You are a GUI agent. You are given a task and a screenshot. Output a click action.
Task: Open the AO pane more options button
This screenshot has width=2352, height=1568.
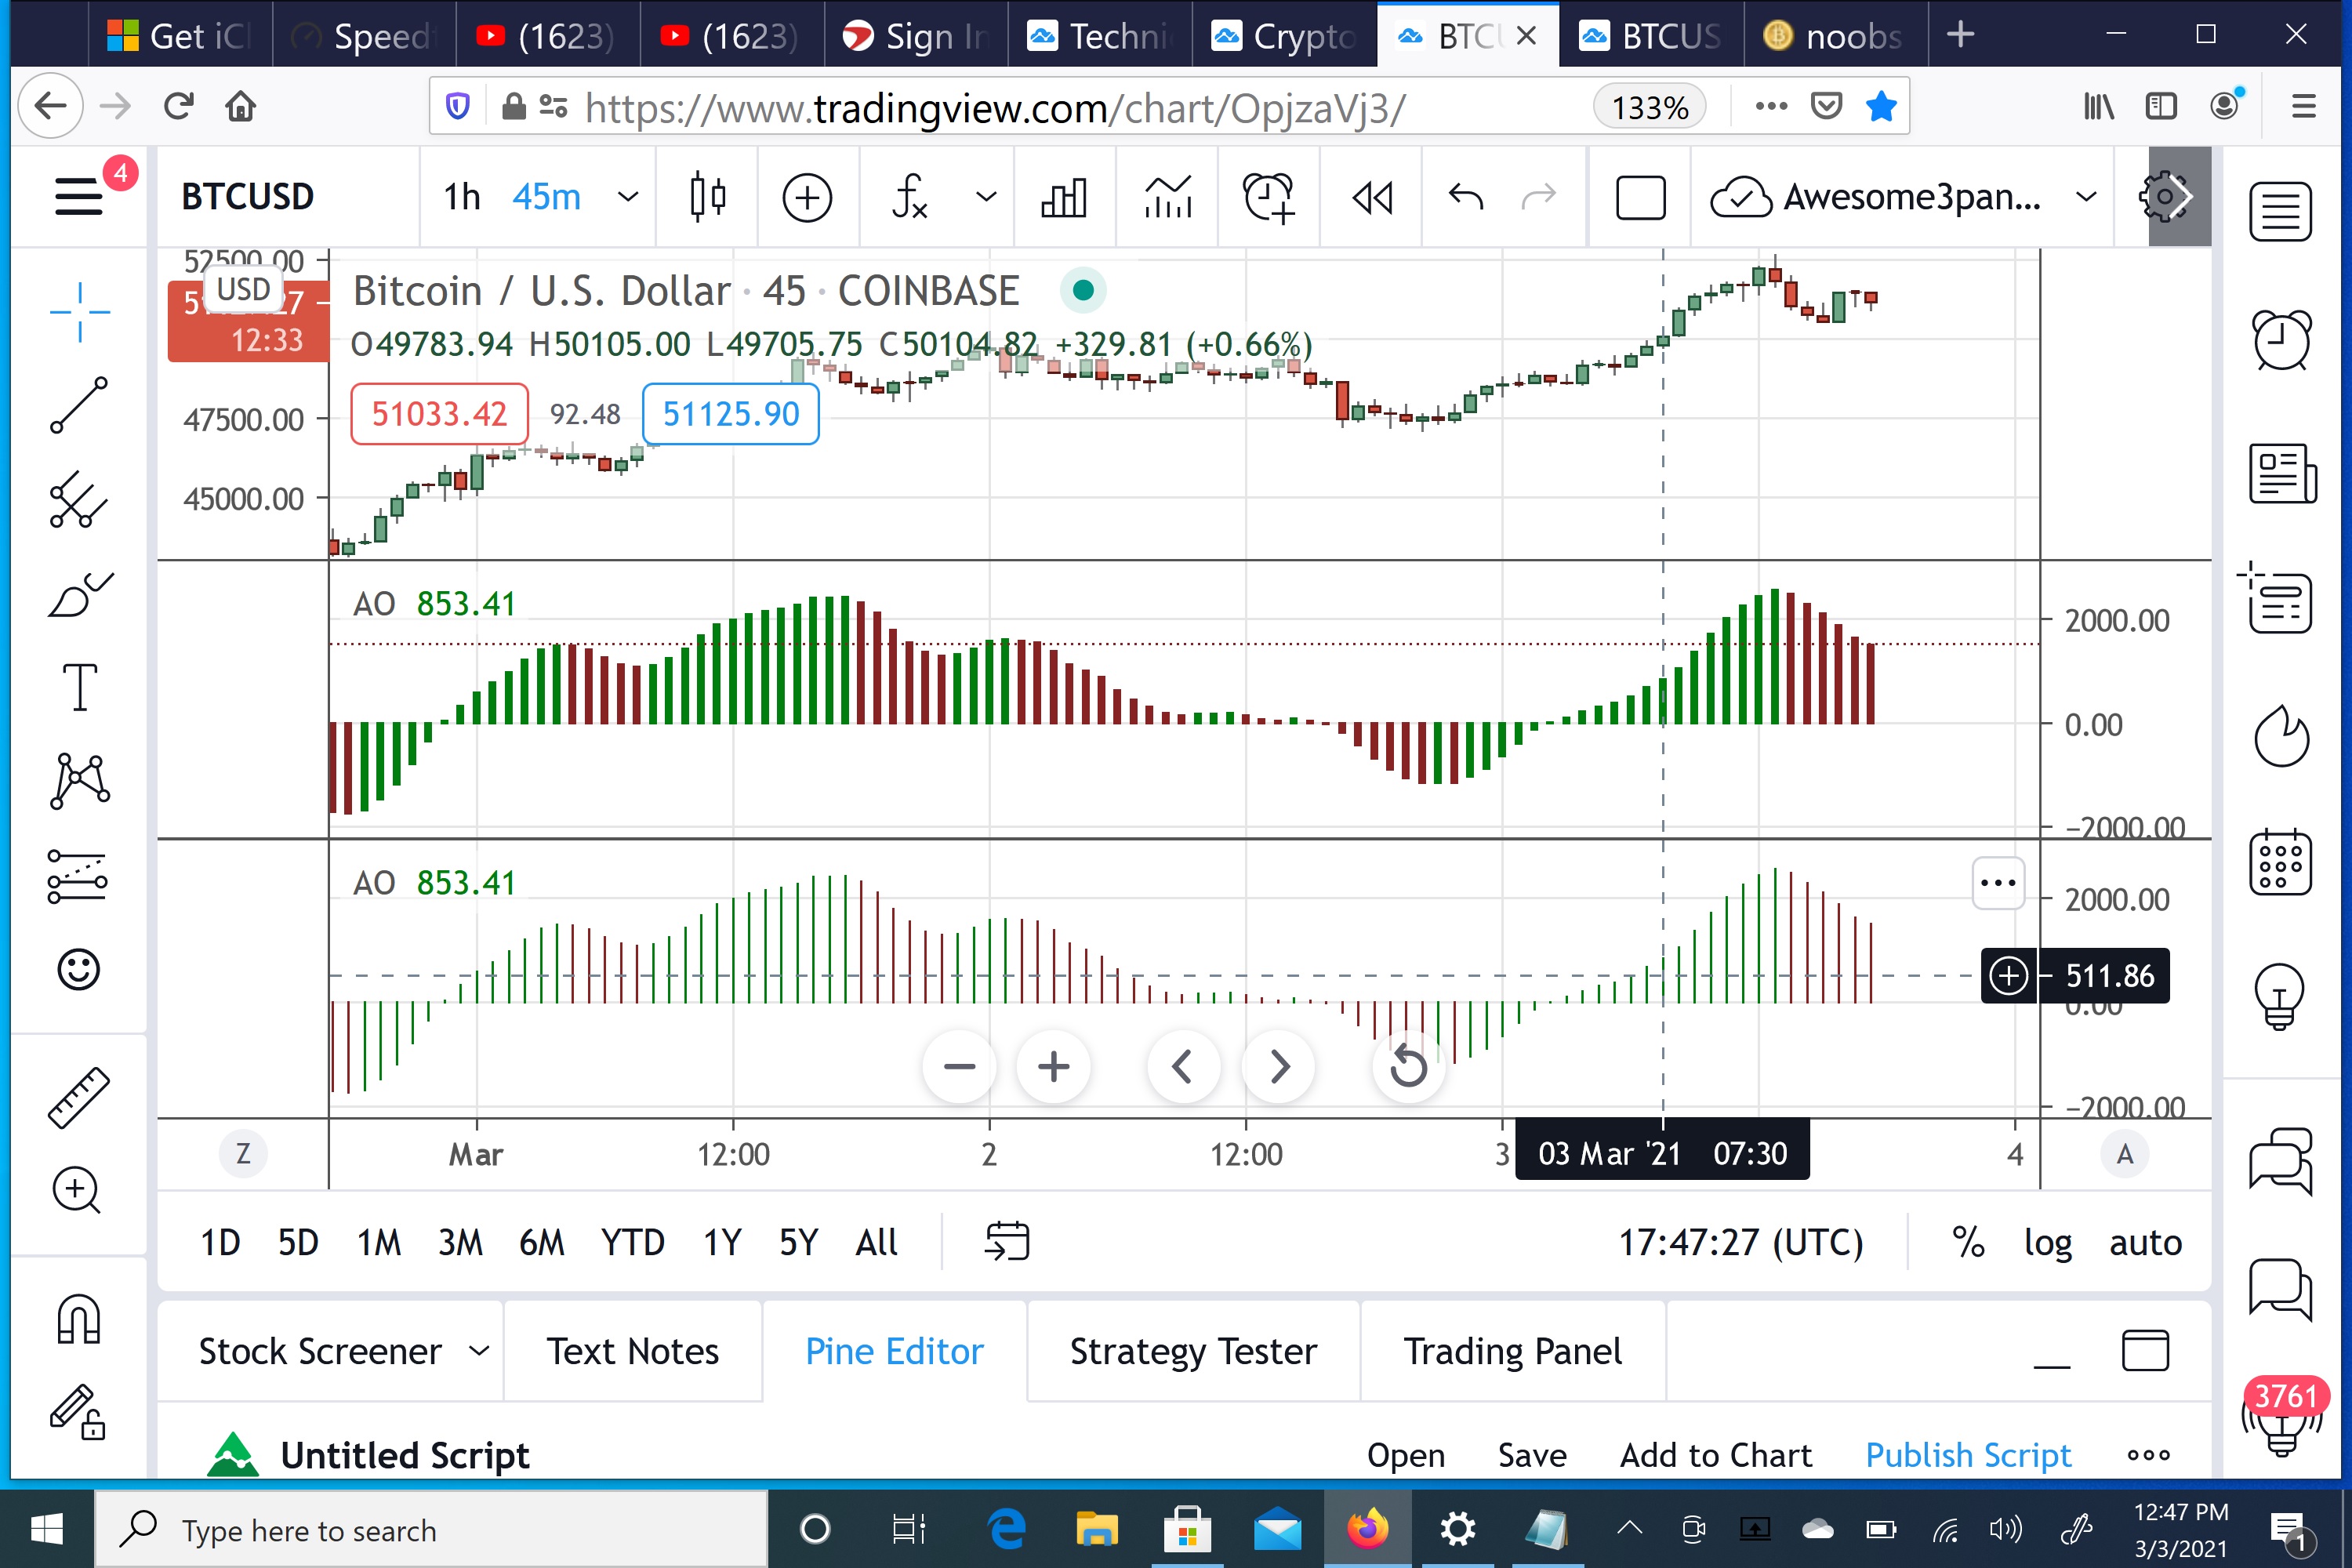pyautogui.click(x=1998, y=883)
